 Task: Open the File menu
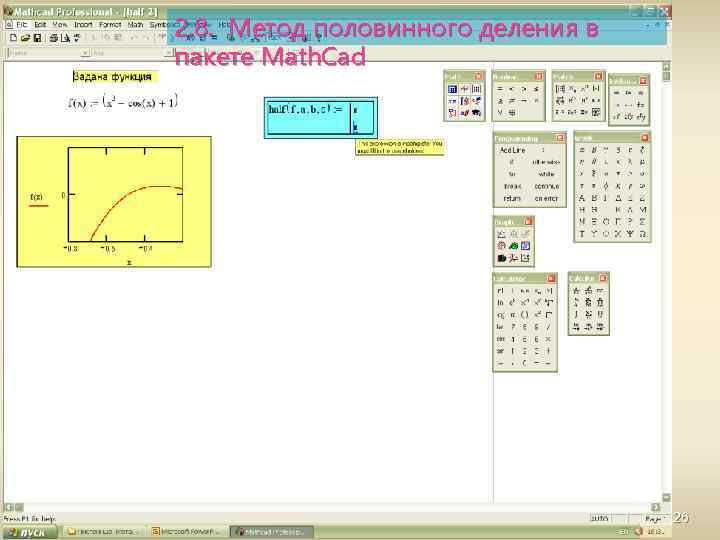pyautogui.click(x=22, y=24)
